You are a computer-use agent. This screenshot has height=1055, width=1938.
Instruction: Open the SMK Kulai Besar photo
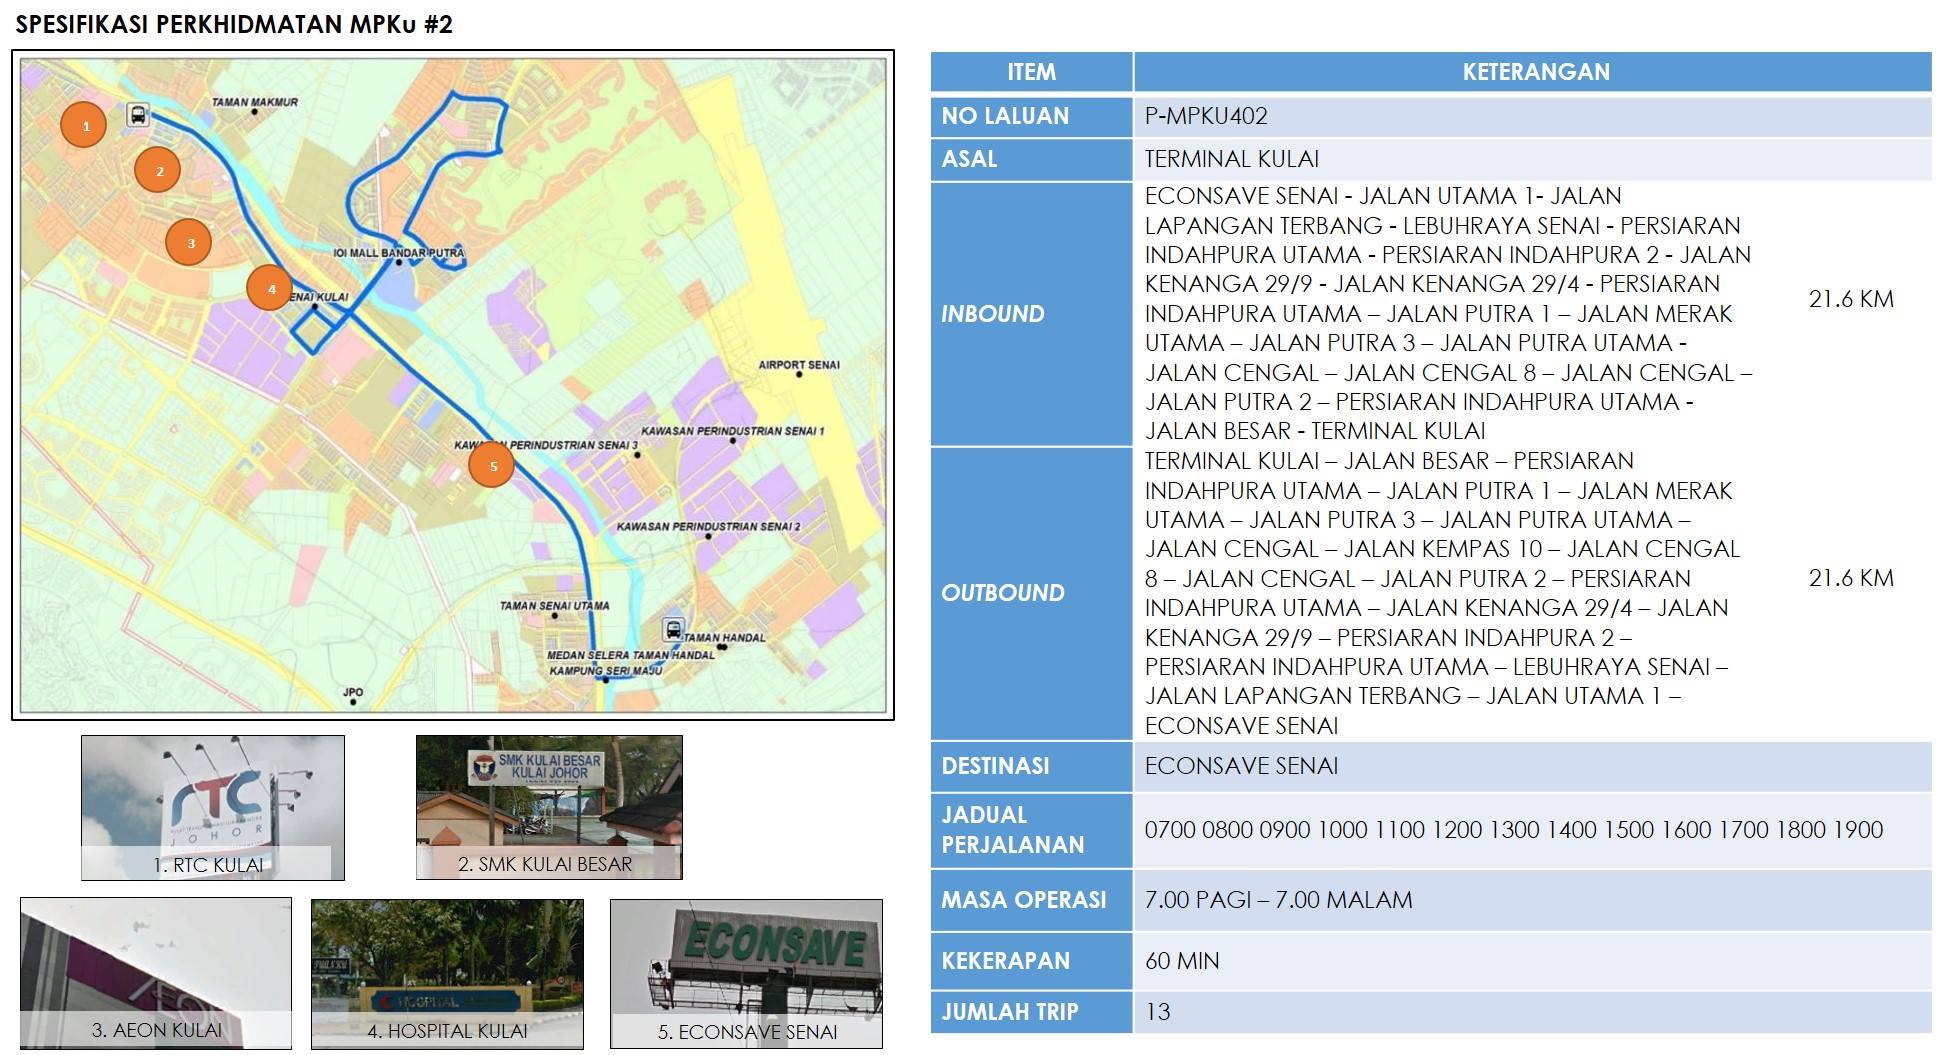point(549,808)
